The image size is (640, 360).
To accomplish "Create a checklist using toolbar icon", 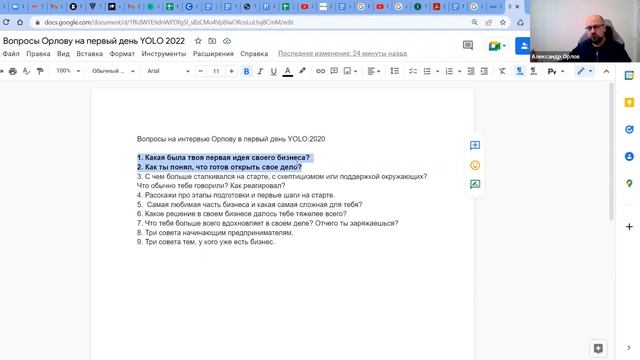I will click(413, 71).
